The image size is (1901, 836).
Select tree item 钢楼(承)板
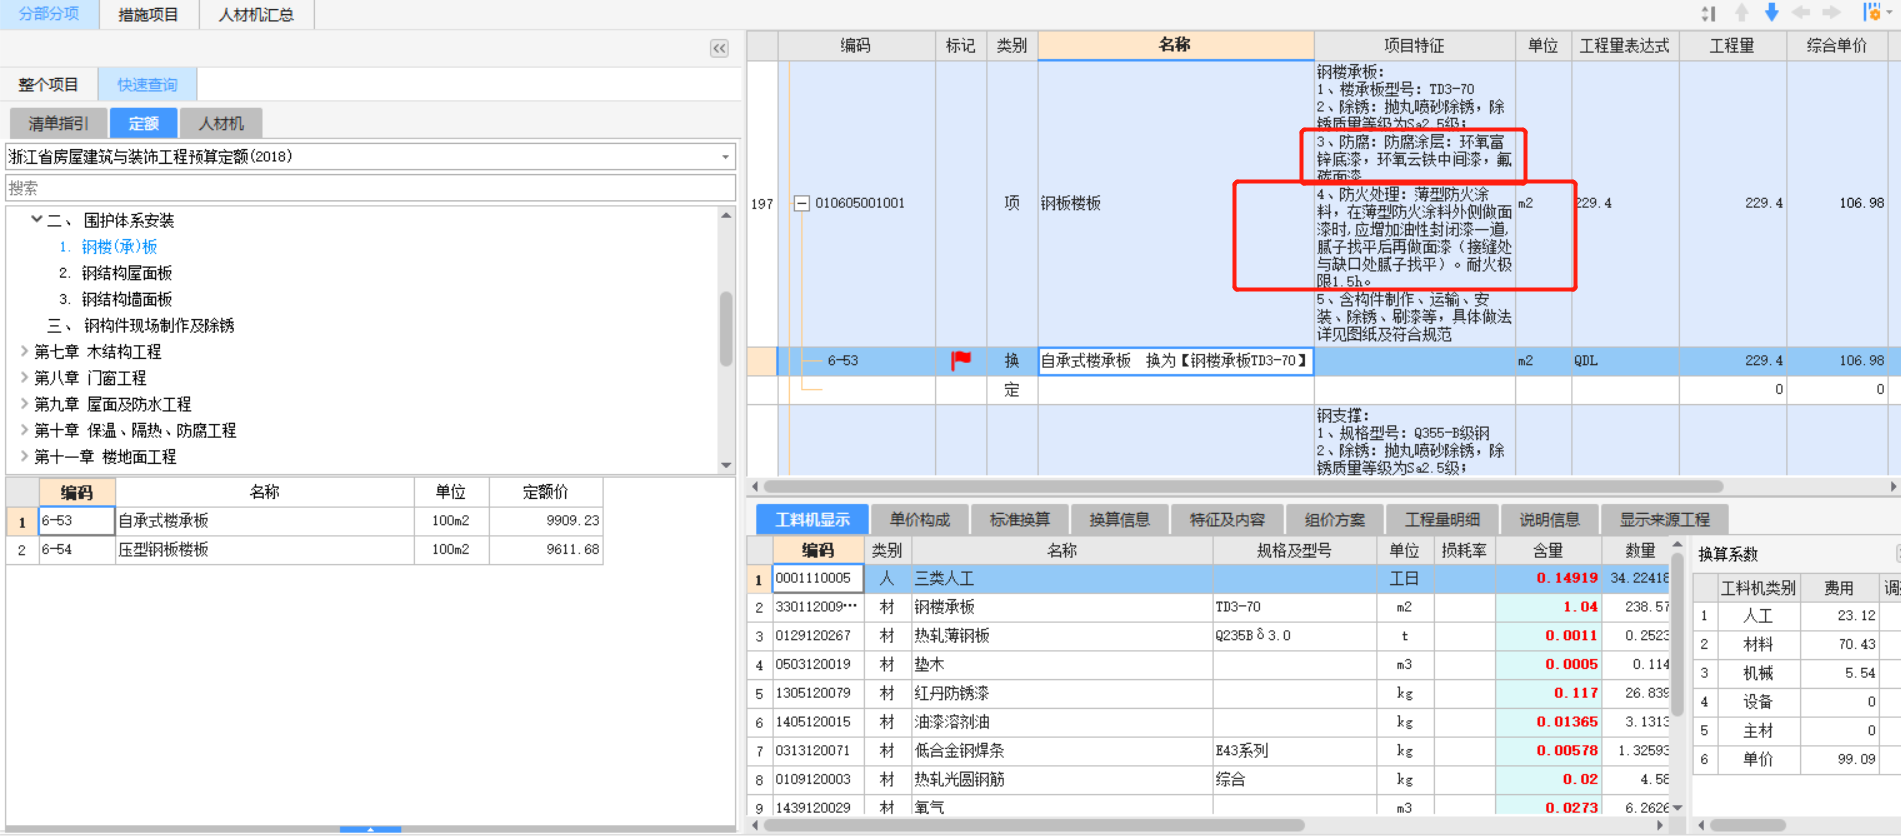pos(119,246)
